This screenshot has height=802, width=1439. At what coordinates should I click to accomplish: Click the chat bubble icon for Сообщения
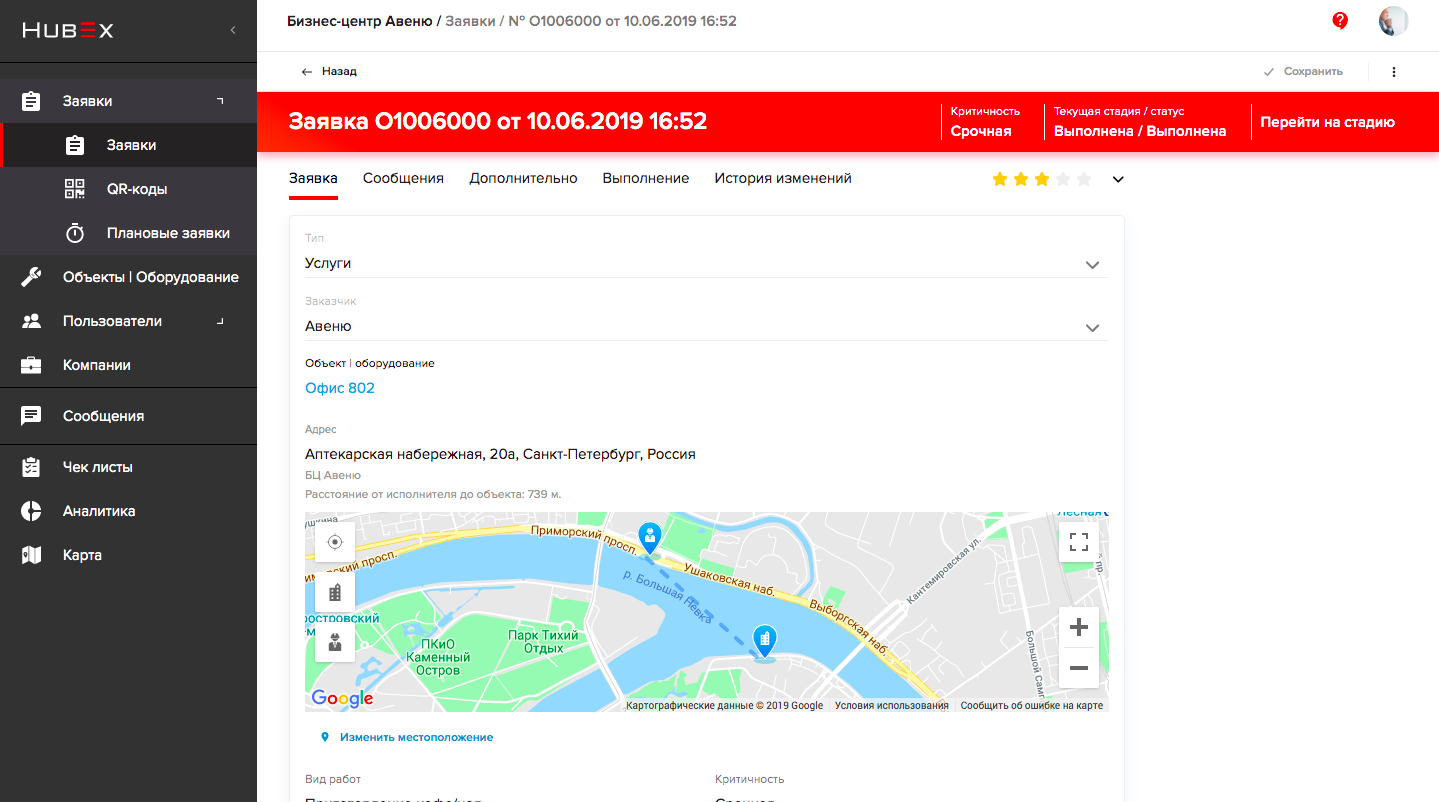click(x=31, y=416)
